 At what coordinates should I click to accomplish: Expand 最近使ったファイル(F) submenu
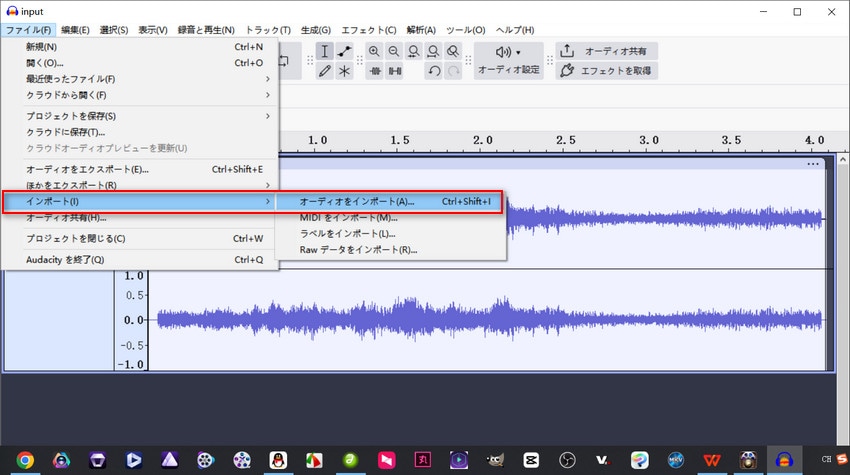tap(140, 79)
